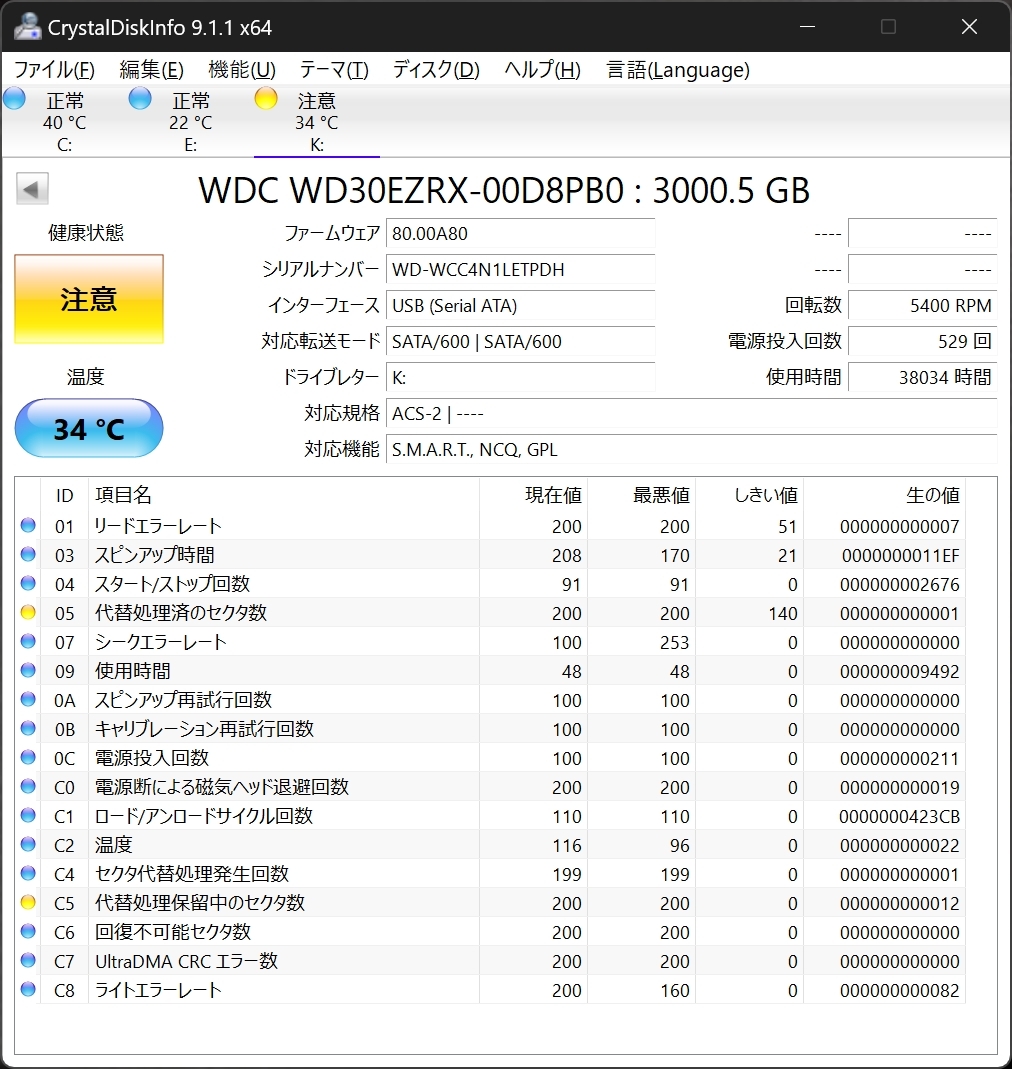
Task: Switch to the 注意 34 °C K: disk tab
Action: [316, 121]
